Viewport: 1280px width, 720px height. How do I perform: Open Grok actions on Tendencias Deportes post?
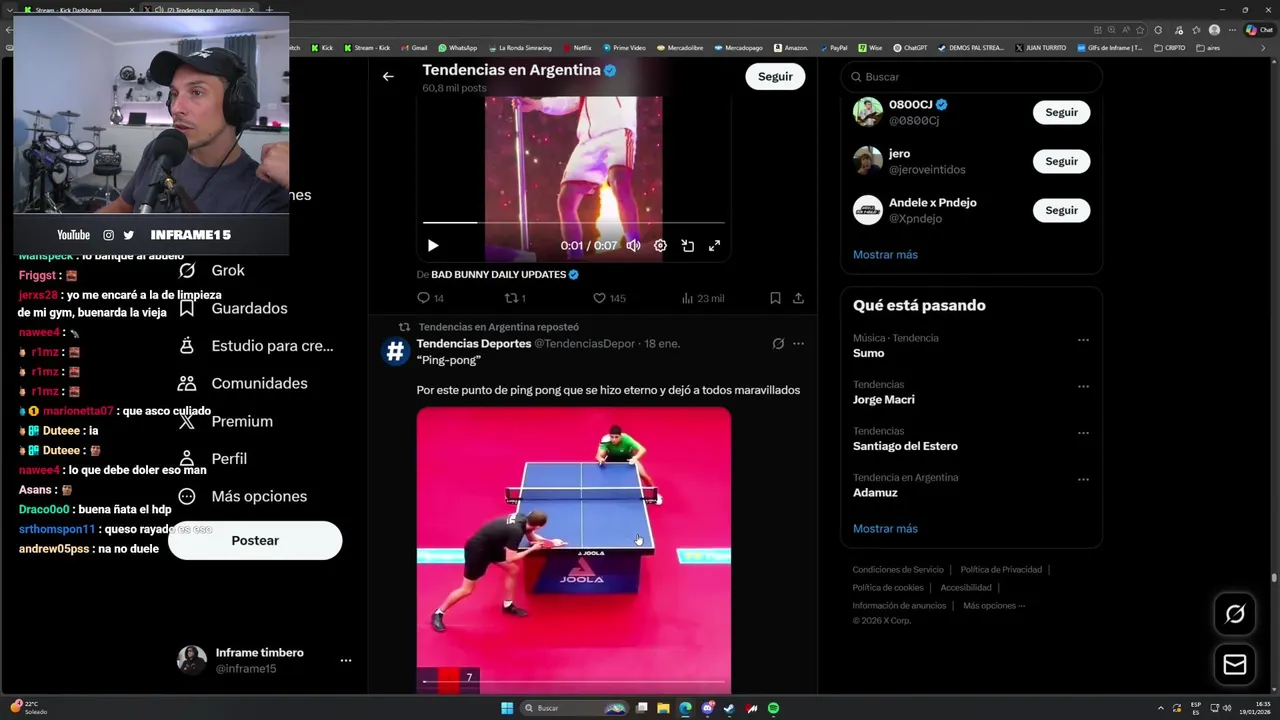coord(778,343)
